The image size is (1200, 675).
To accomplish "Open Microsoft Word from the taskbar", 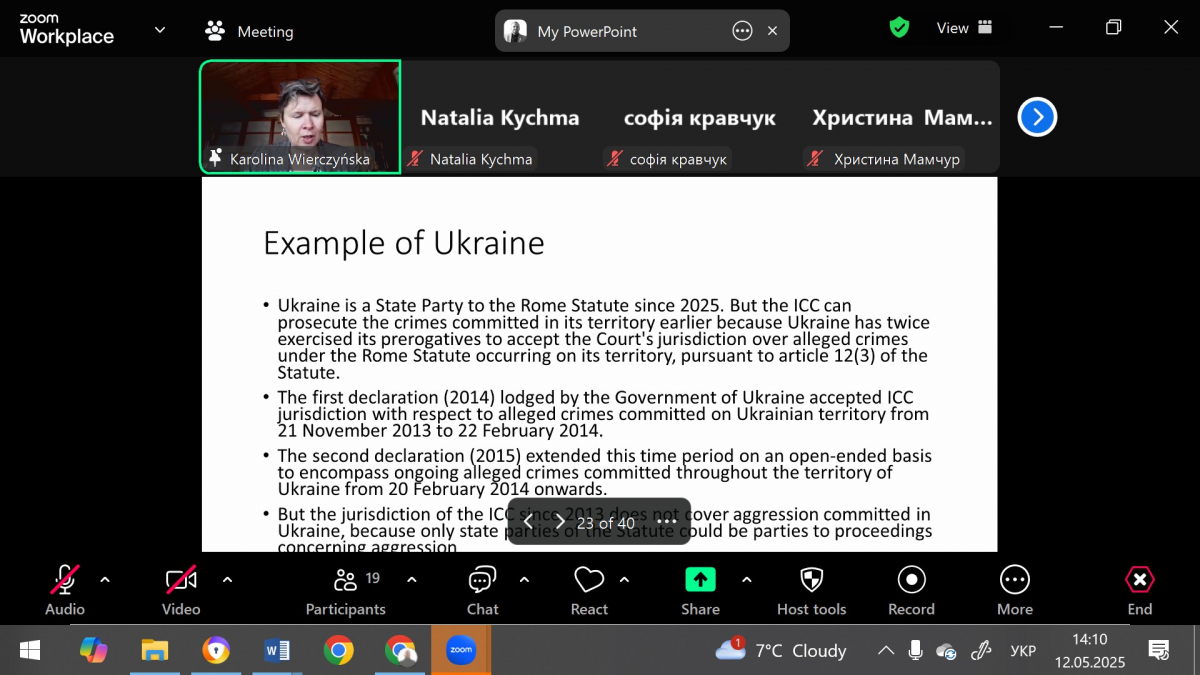I will [277, 651].
